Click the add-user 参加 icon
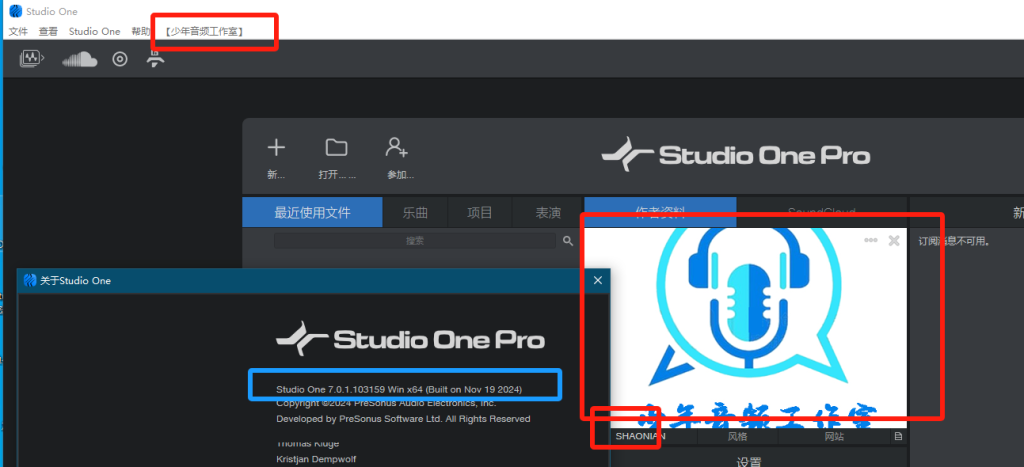 pyautogui.click(x=396, y=148)
